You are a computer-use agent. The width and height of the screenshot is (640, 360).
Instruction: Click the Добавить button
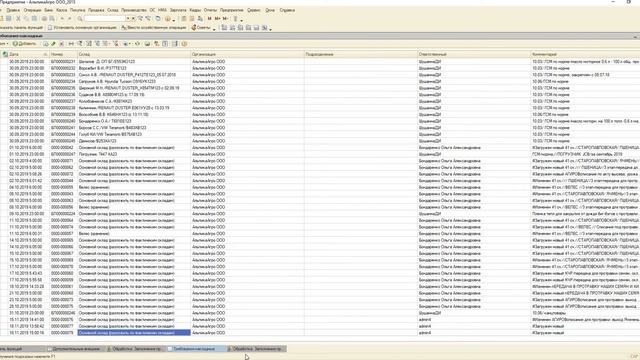tap(24, 44)
